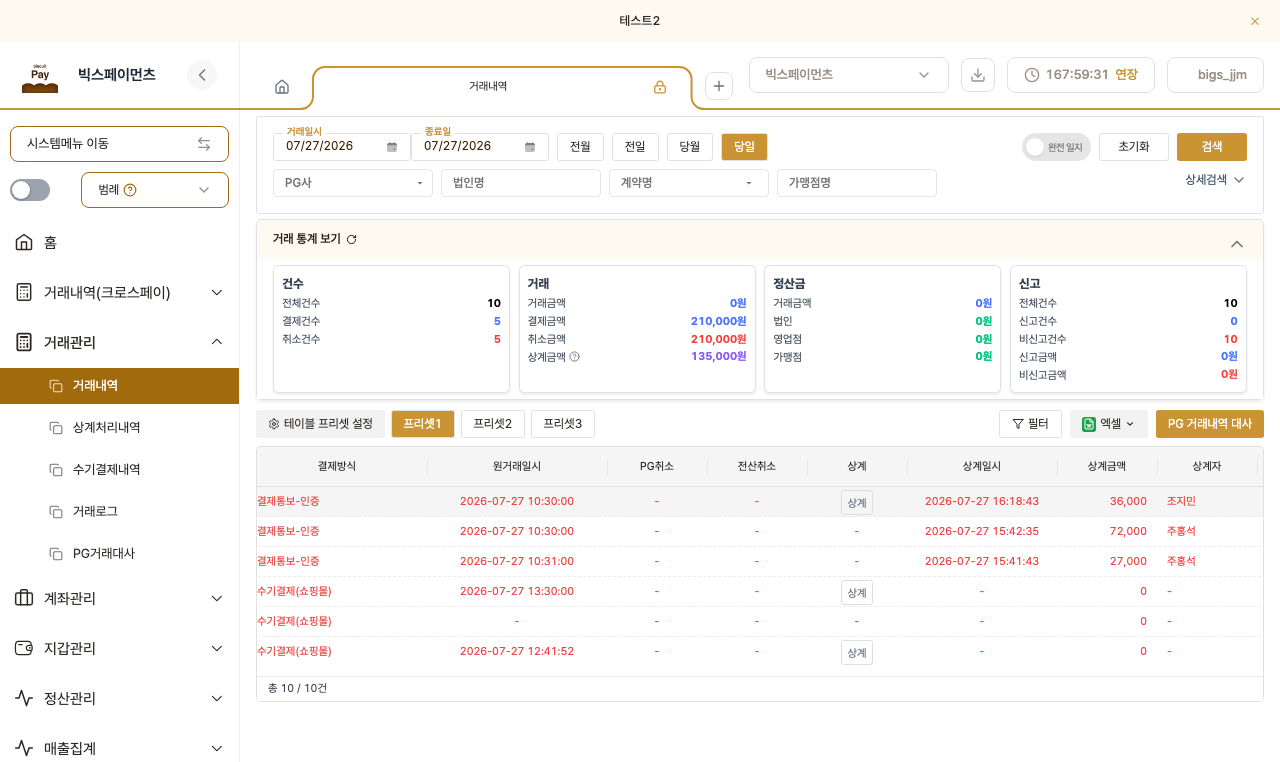Open the 빅스페이먼츠 company dropdown
The height and width of the screenshot is (762, 1280).
[849, 75]
